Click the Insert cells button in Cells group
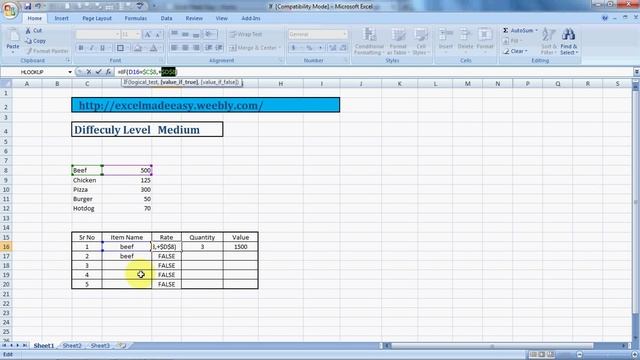The height and width of the screenshot is (360, 640). point(446,40)
